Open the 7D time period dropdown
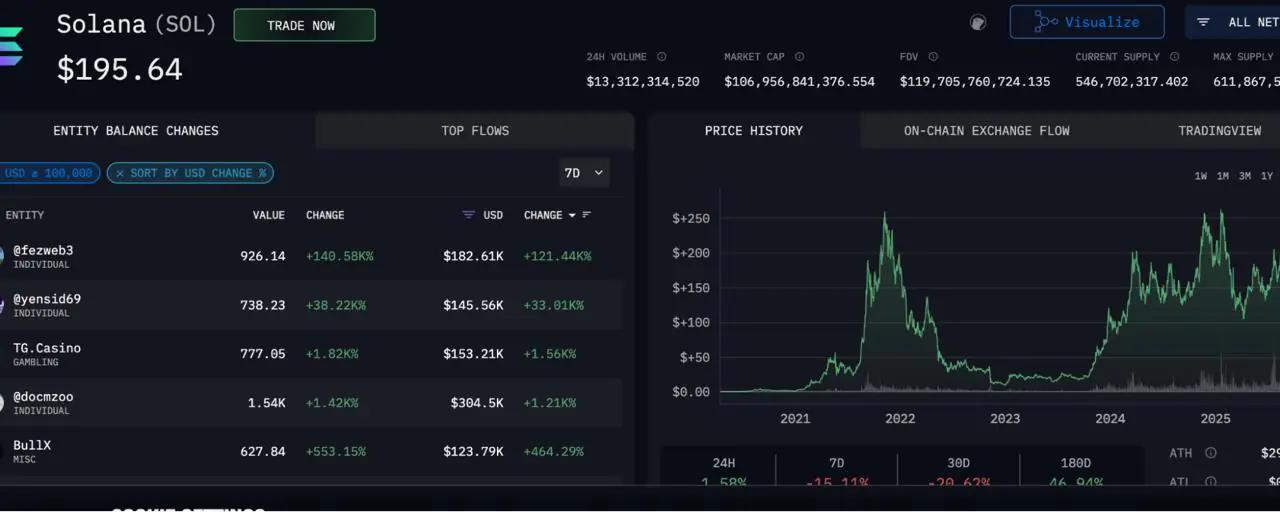Viewport: 1280px width, 512px height. pyautogui.click(x=584, y=173)
